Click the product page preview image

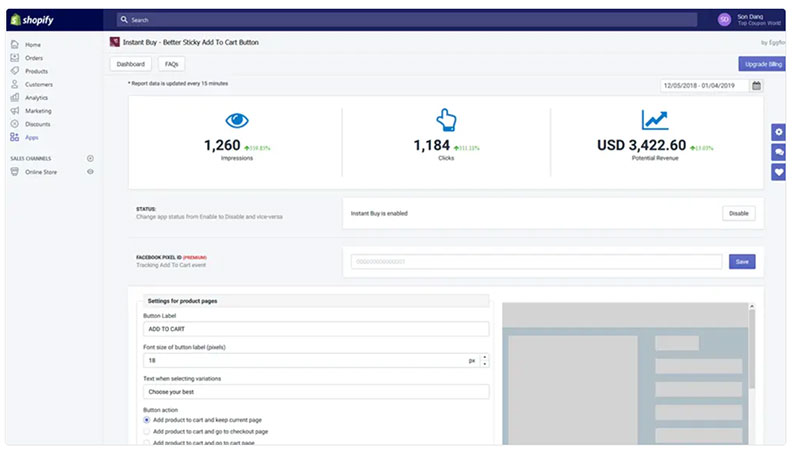(625, 373)
